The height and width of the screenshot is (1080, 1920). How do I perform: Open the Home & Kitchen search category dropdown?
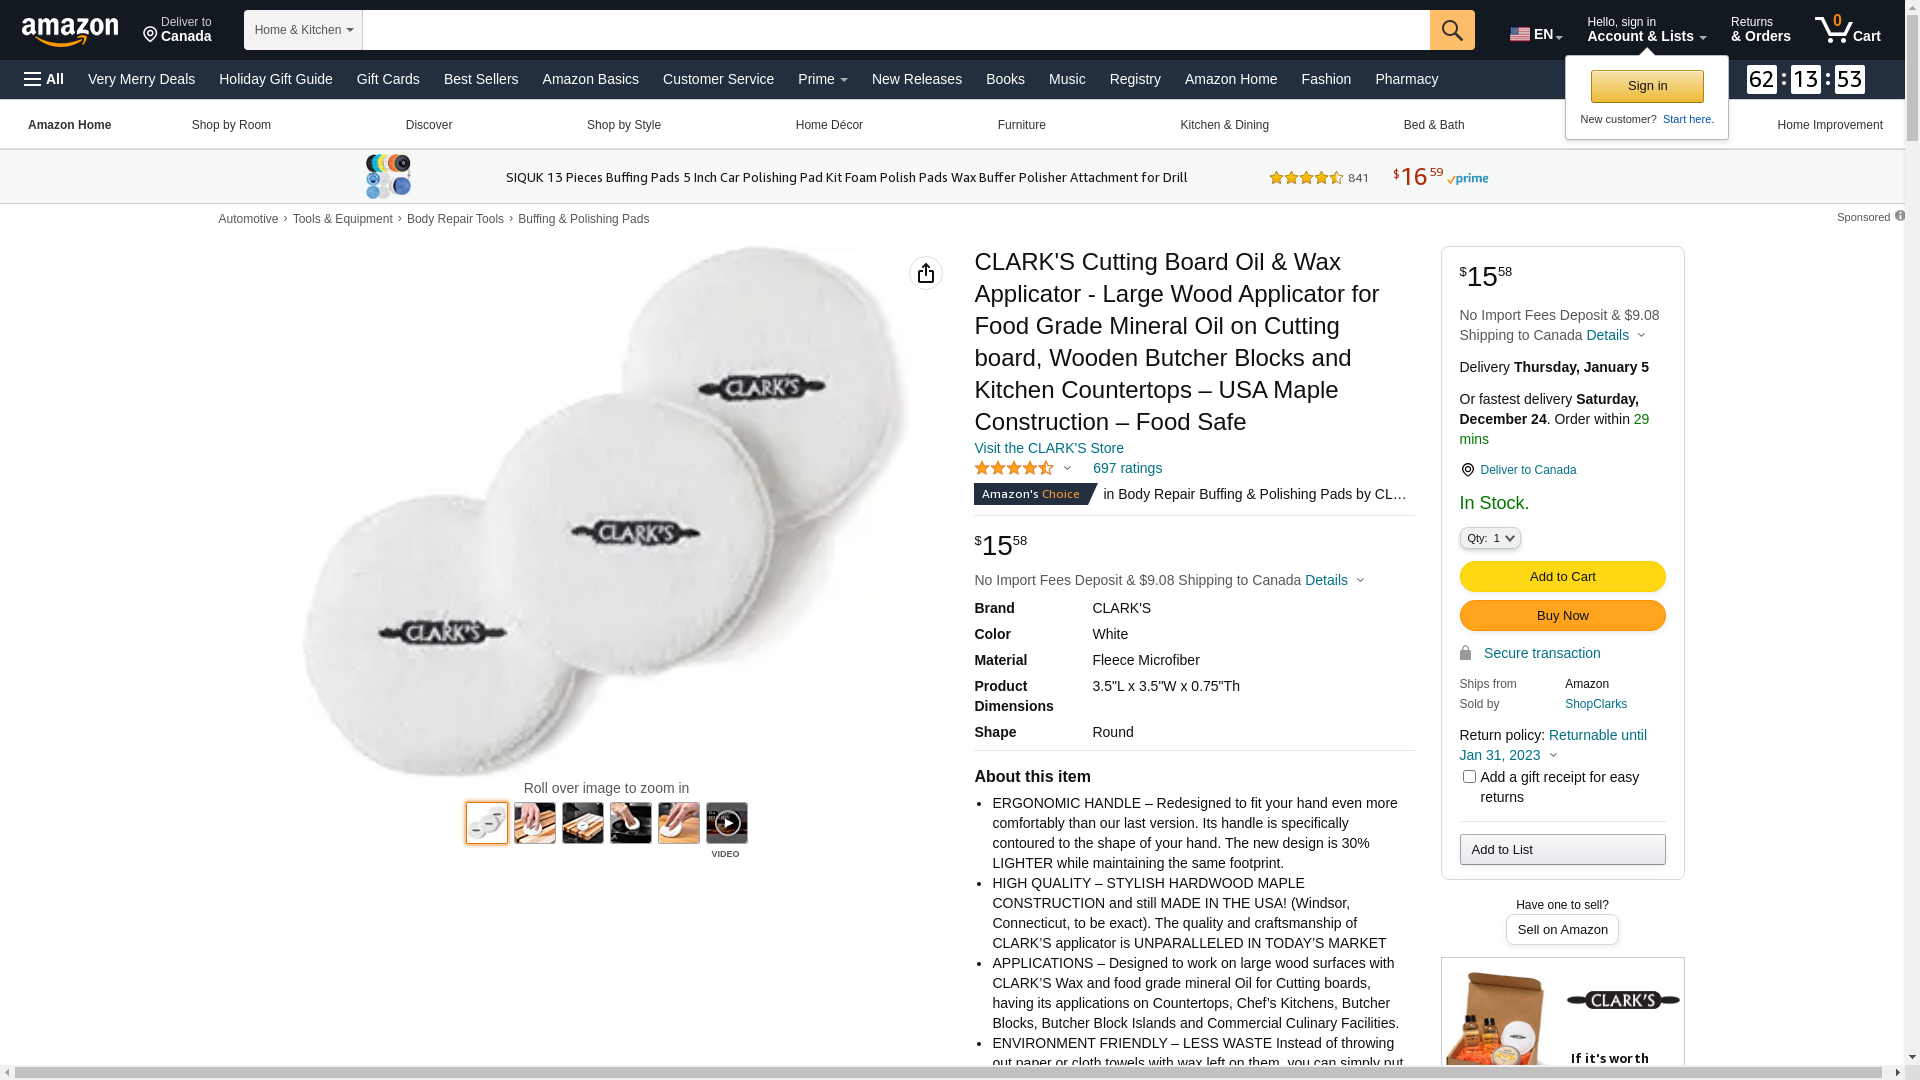point(303,30)
